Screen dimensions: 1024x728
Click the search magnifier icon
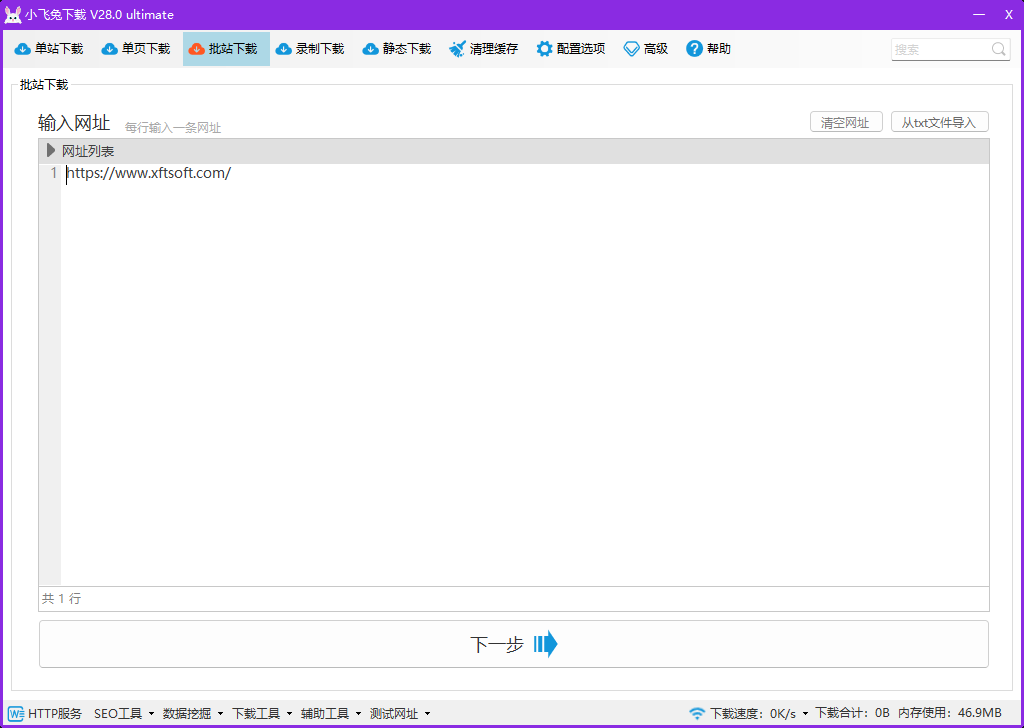click(x=999, y=49)
